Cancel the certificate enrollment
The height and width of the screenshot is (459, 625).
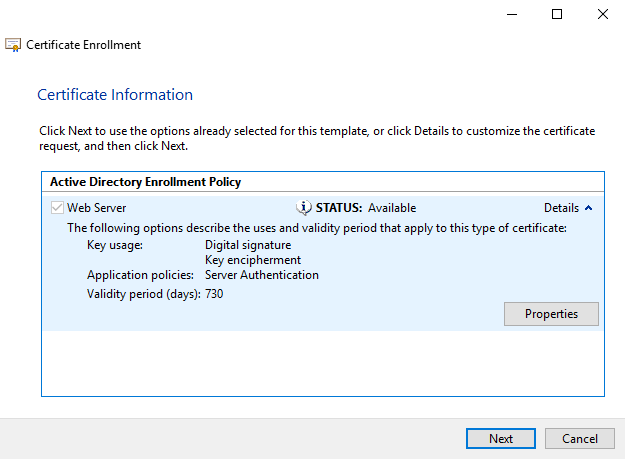pos(579,438)
